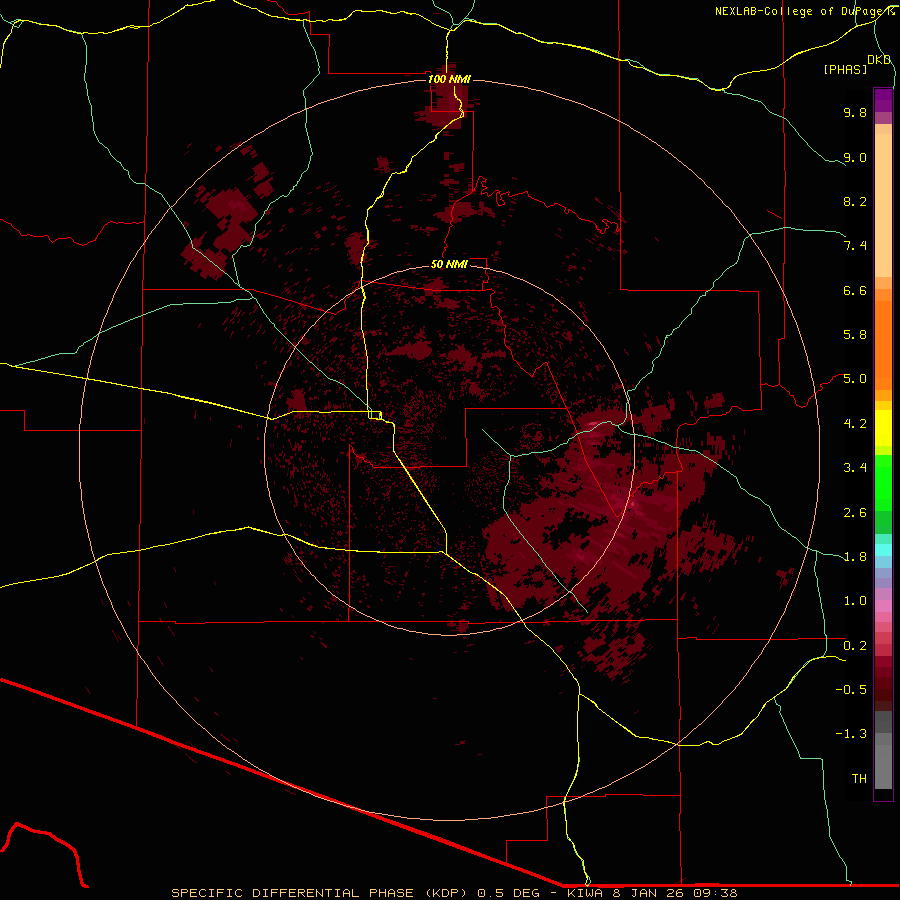Pick the cyan band of the color bar
This screenshot has height=900, width=900.
[883, 550]
